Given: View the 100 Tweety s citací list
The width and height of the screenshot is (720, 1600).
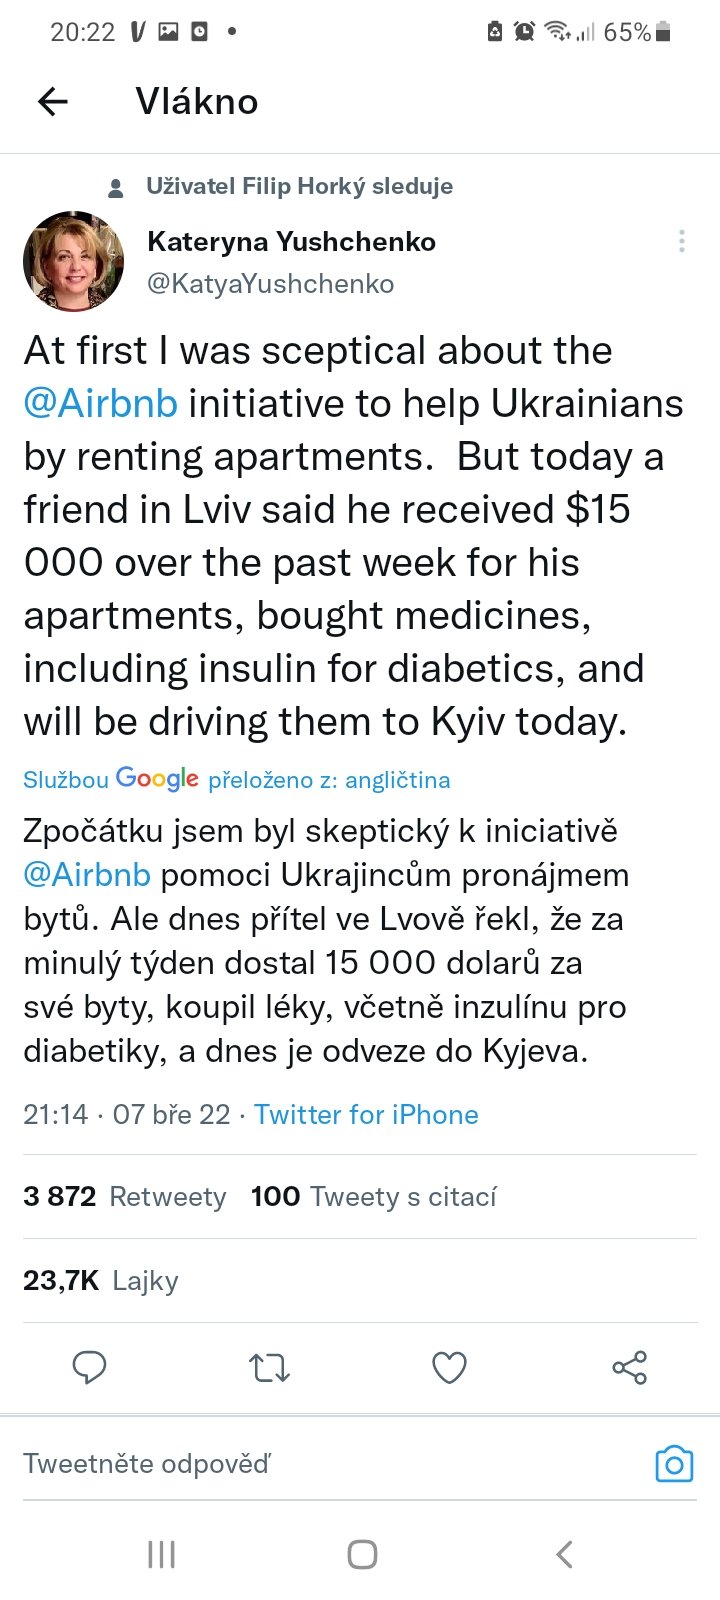Looking at the screenshot, I should point(373,1197).
